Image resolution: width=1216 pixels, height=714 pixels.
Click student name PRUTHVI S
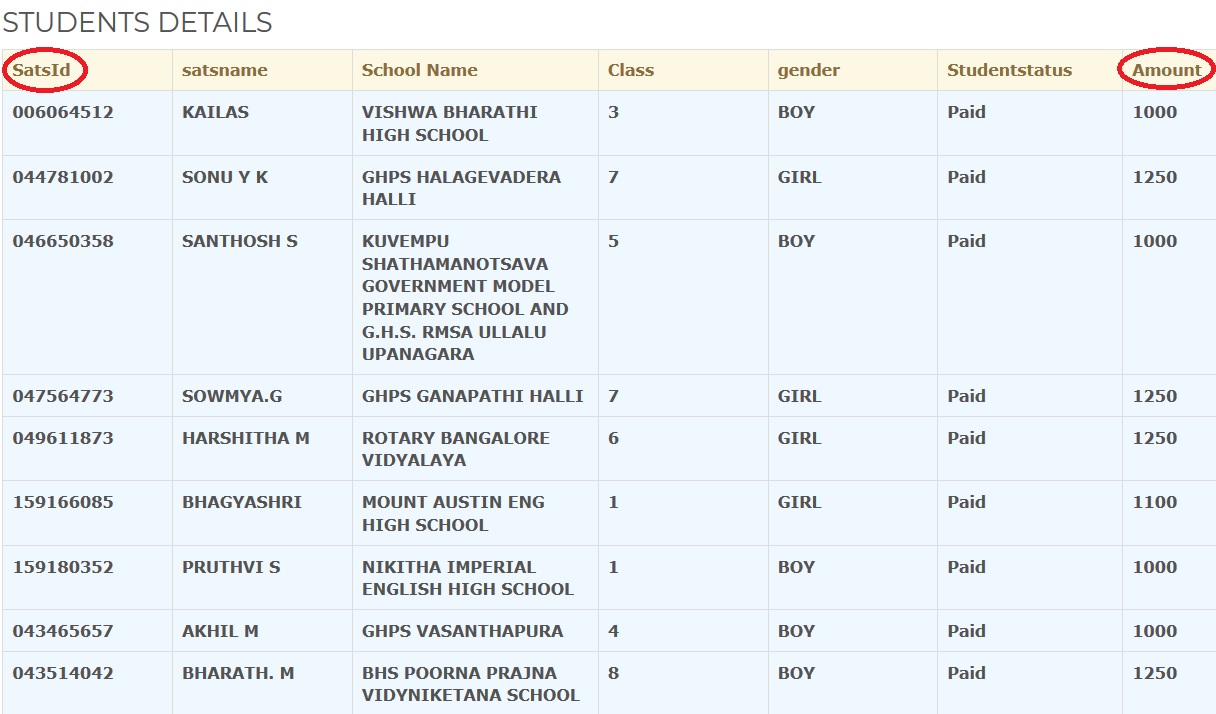231,567
